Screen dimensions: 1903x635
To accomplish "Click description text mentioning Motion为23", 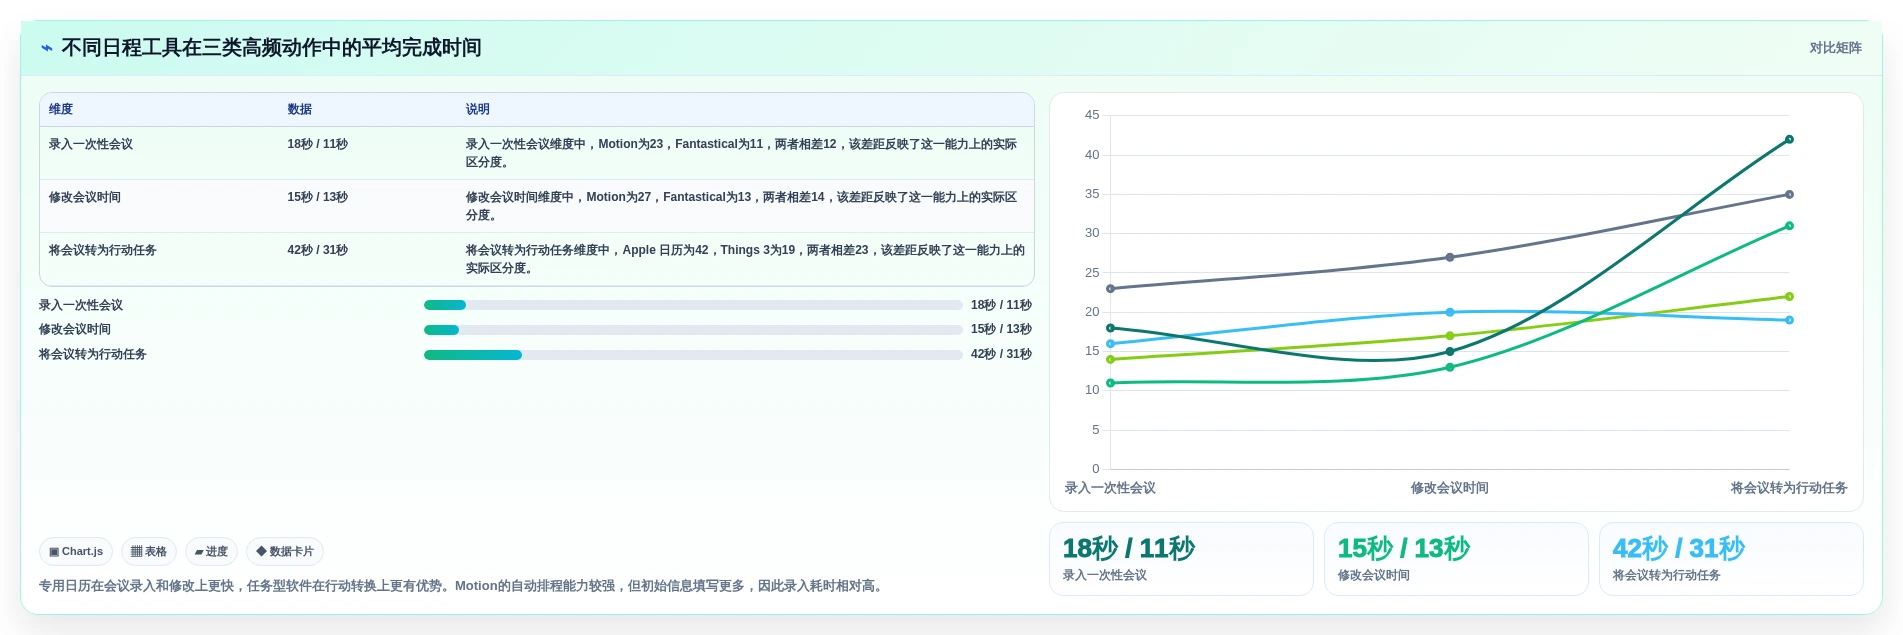I will (741, 153).
